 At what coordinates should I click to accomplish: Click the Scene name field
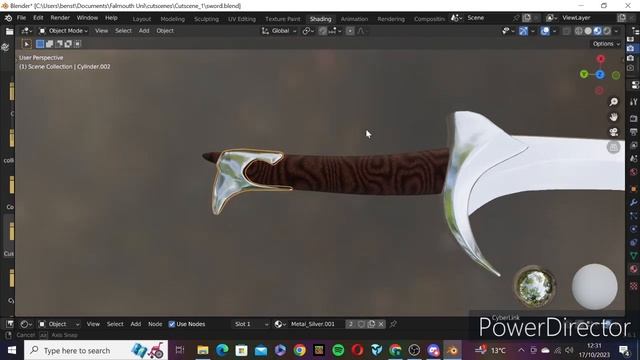pos(488,18)
